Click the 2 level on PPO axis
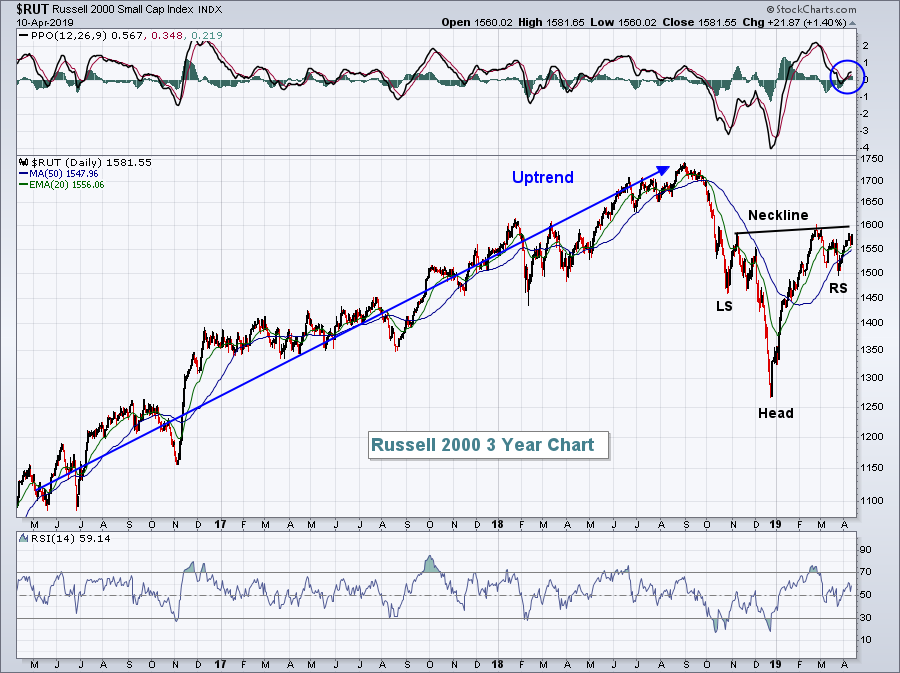The width and height of the screenshot is (900, 673). click(x=866, y=46)
